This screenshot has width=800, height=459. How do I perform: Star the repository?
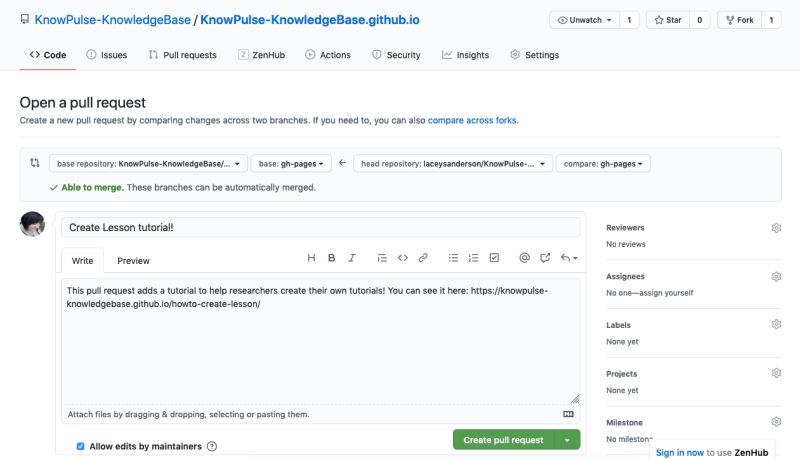[x=668, y=20]
